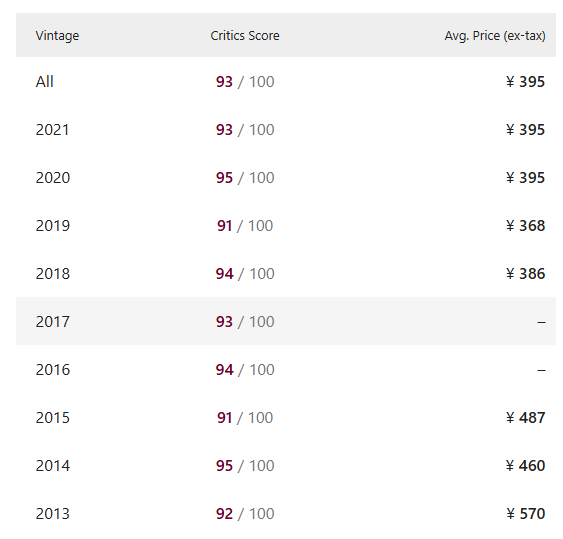Choose vintage 2019 in the table

tap(286, 226)
